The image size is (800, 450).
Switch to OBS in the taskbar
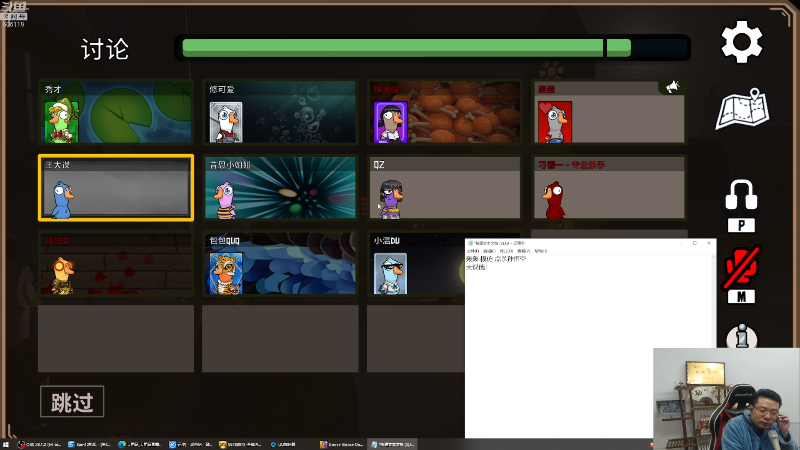tap(39, 444)
